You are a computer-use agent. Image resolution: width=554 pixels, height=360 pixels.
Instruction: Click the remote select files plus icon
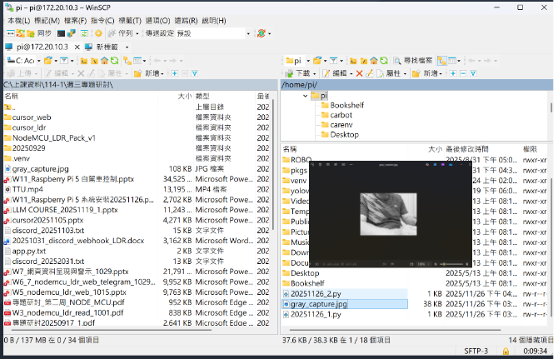click(x=453, y=73)
